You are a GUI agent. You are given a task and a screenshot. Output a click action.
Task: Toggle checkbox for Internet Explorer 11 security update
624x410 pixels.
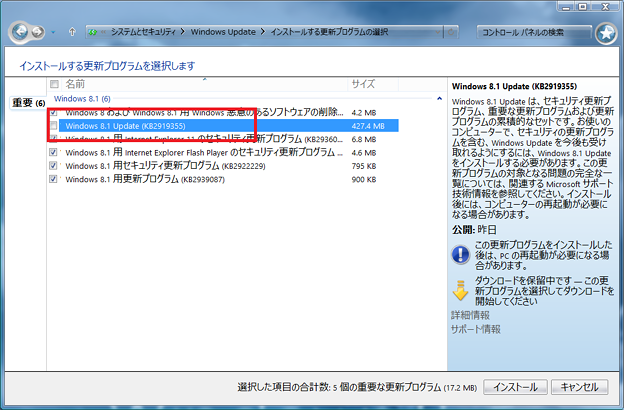point(53,139)
